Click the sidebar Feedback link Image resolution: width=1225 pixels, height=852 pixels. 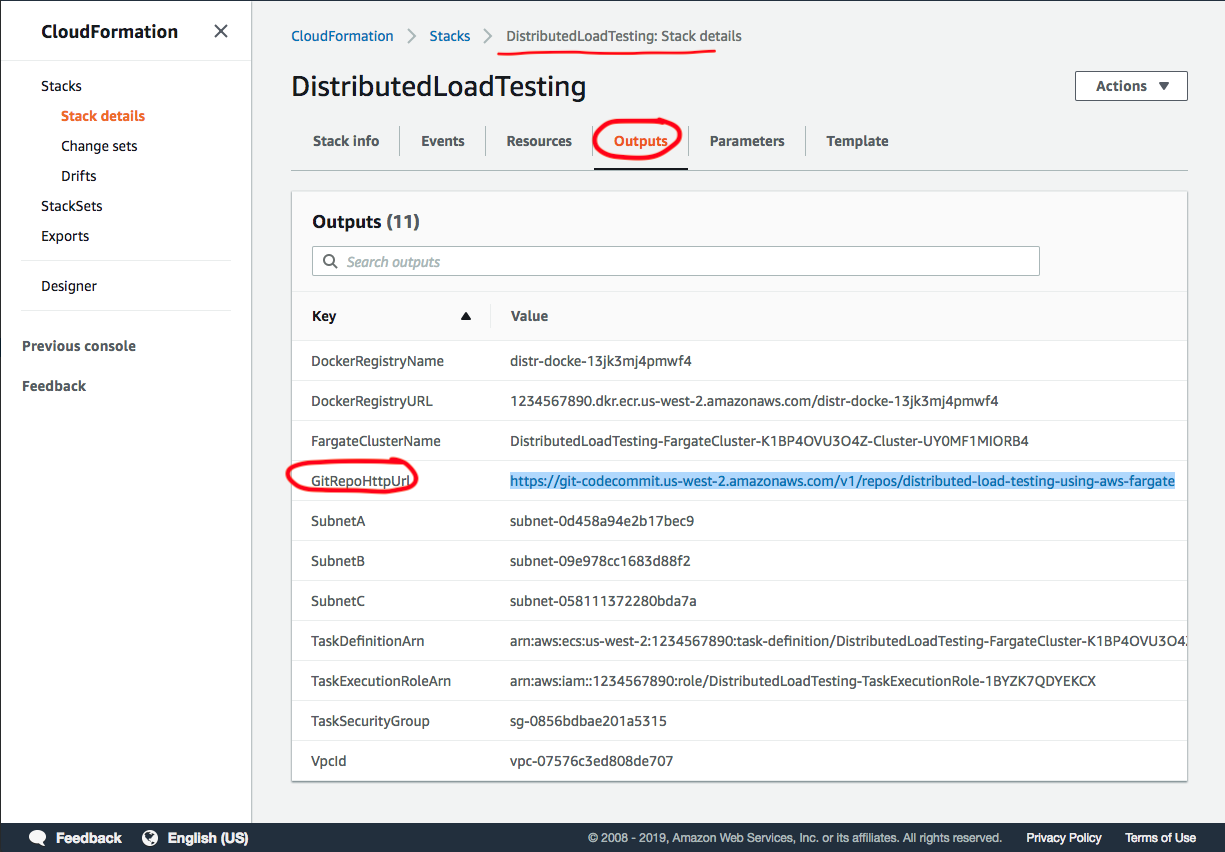pyautogui.click(x=54, y=386)
